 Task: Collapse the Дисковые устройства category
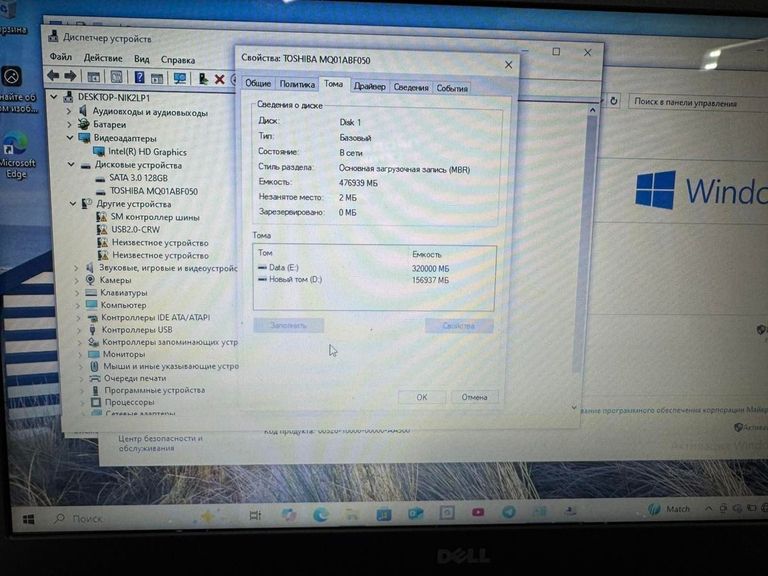(72, 165)
